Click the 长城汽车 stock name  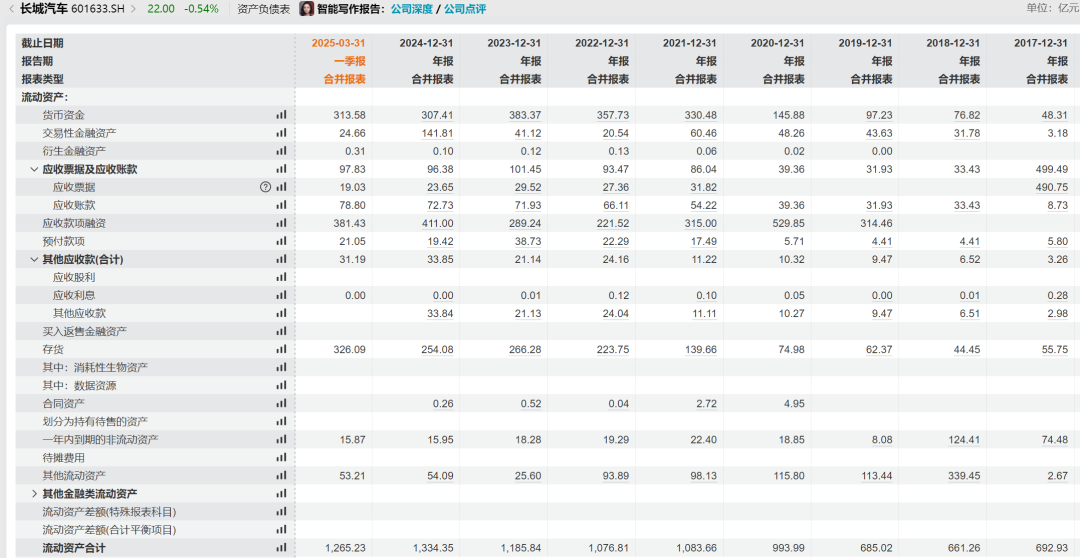pos(44,9)
